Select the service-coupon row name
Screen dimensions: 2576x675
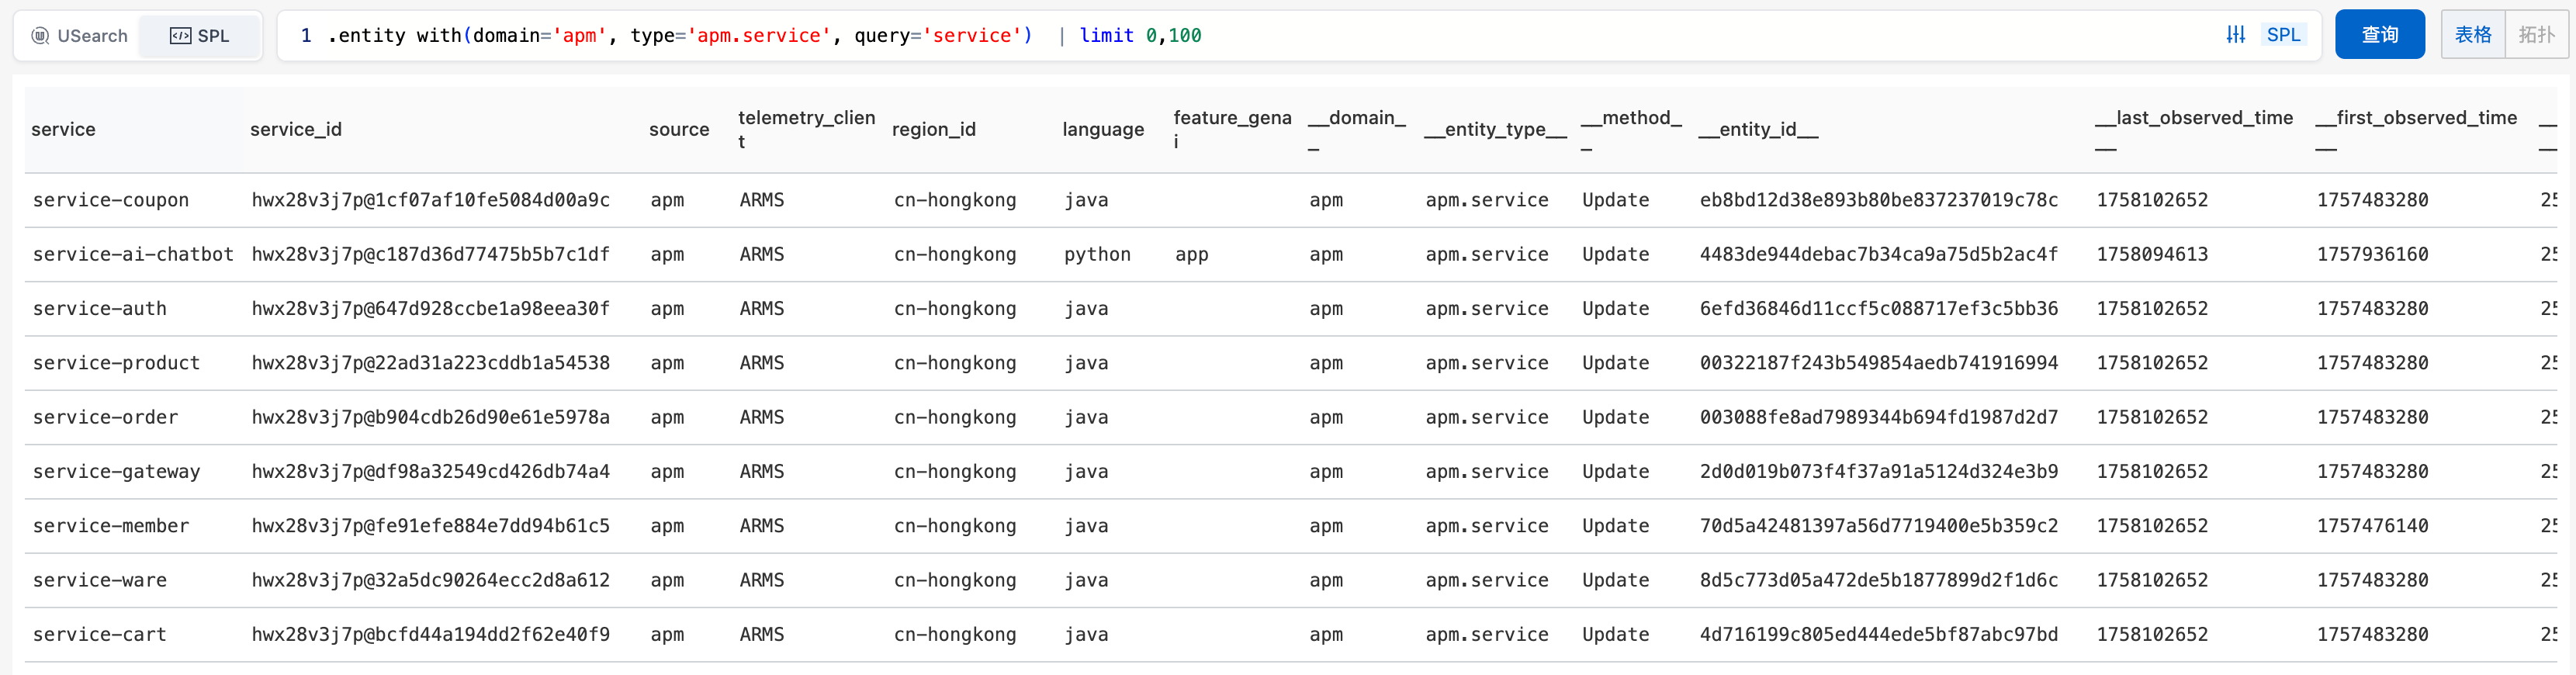111,200
